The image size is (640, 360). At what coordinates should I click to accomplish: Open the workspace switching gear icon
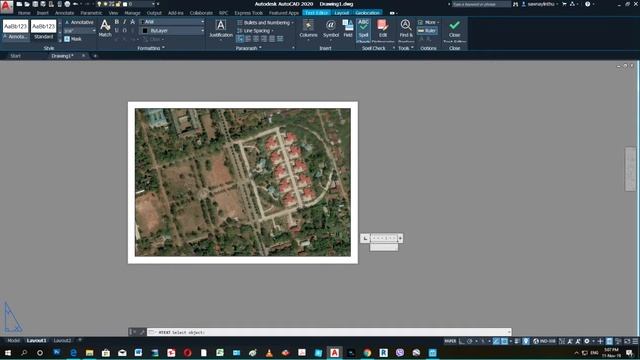587,341
